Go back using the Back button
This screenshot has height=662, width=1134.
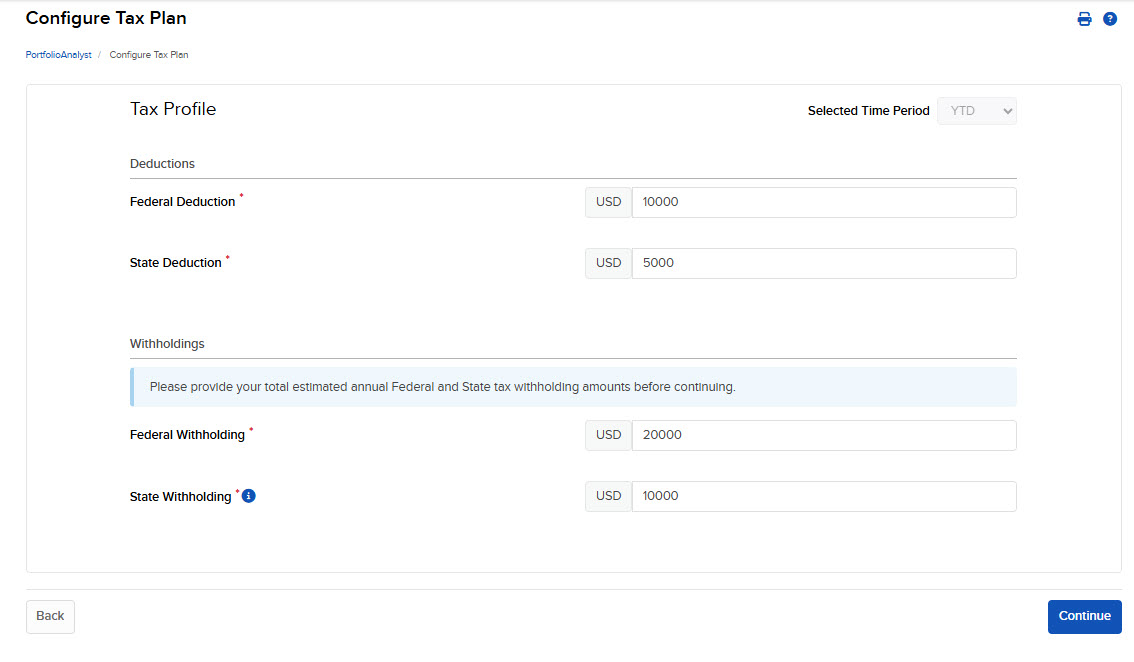tap(50, 616)
